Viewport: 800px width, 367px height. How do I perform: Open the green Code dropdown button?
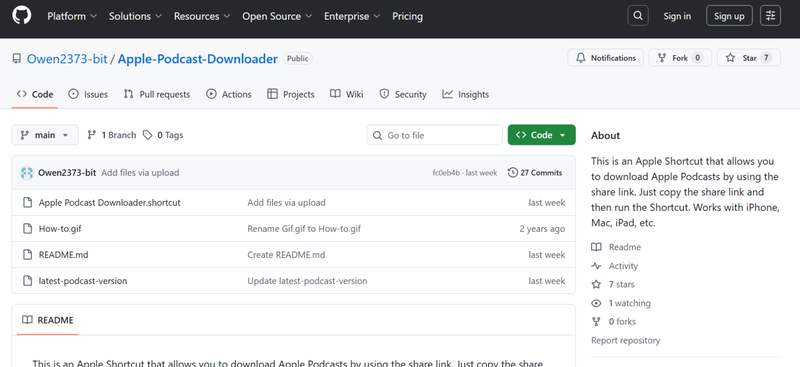541,135
